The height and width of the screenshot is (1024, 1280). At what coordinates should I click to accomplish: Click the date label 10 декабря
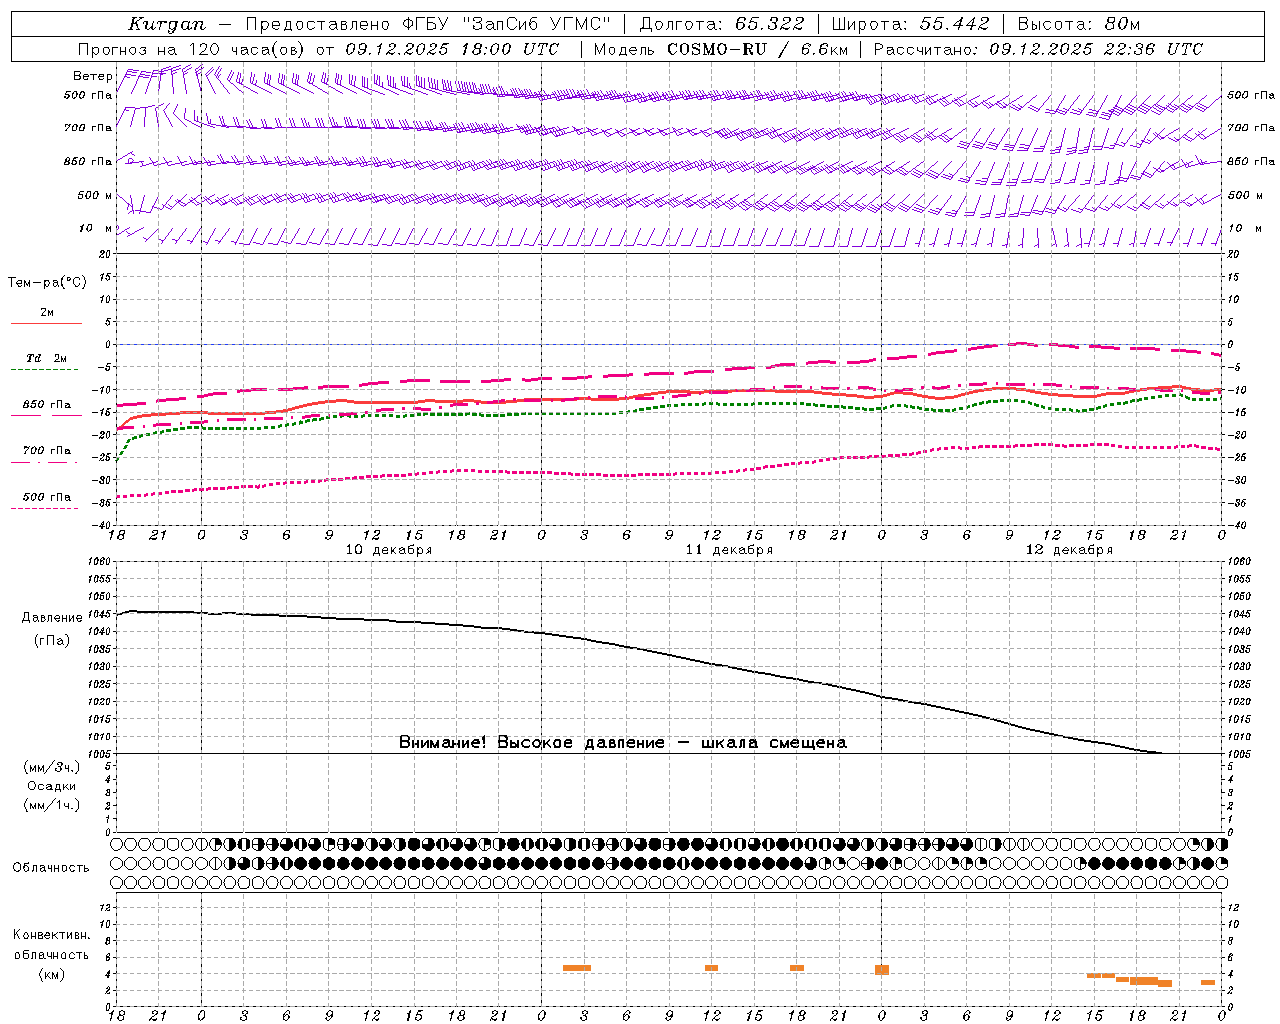[x=389, y=550]
